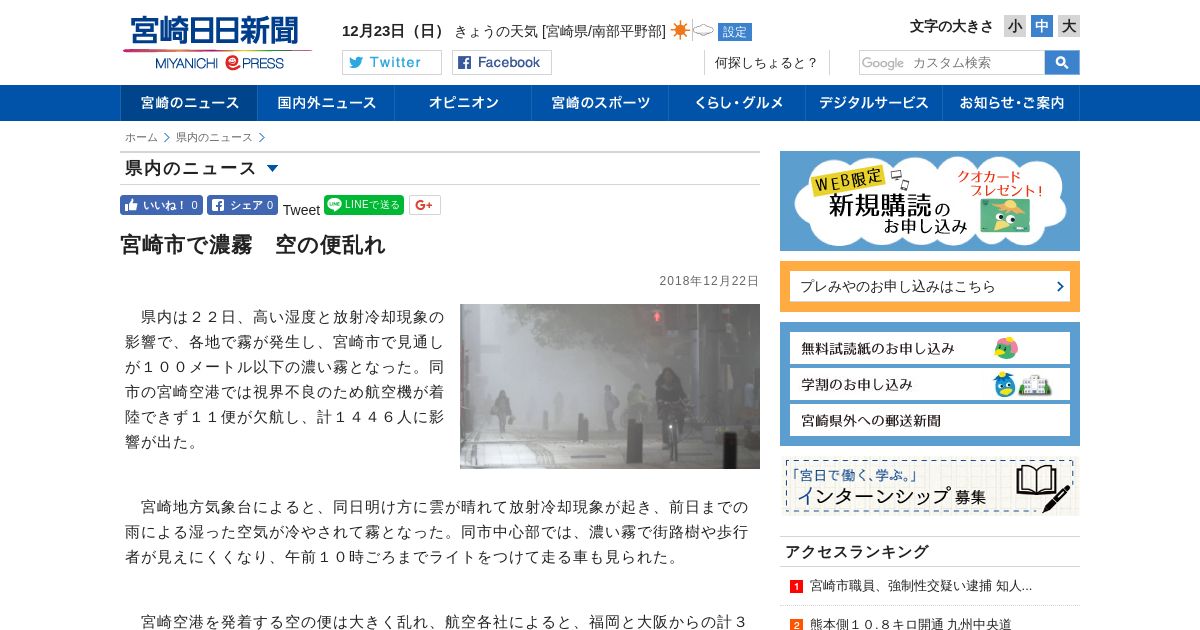This screenshot has height=630, width=1200.
Task: Set font size to 小
Action: pyautogui.click(x=1015, y=26)
